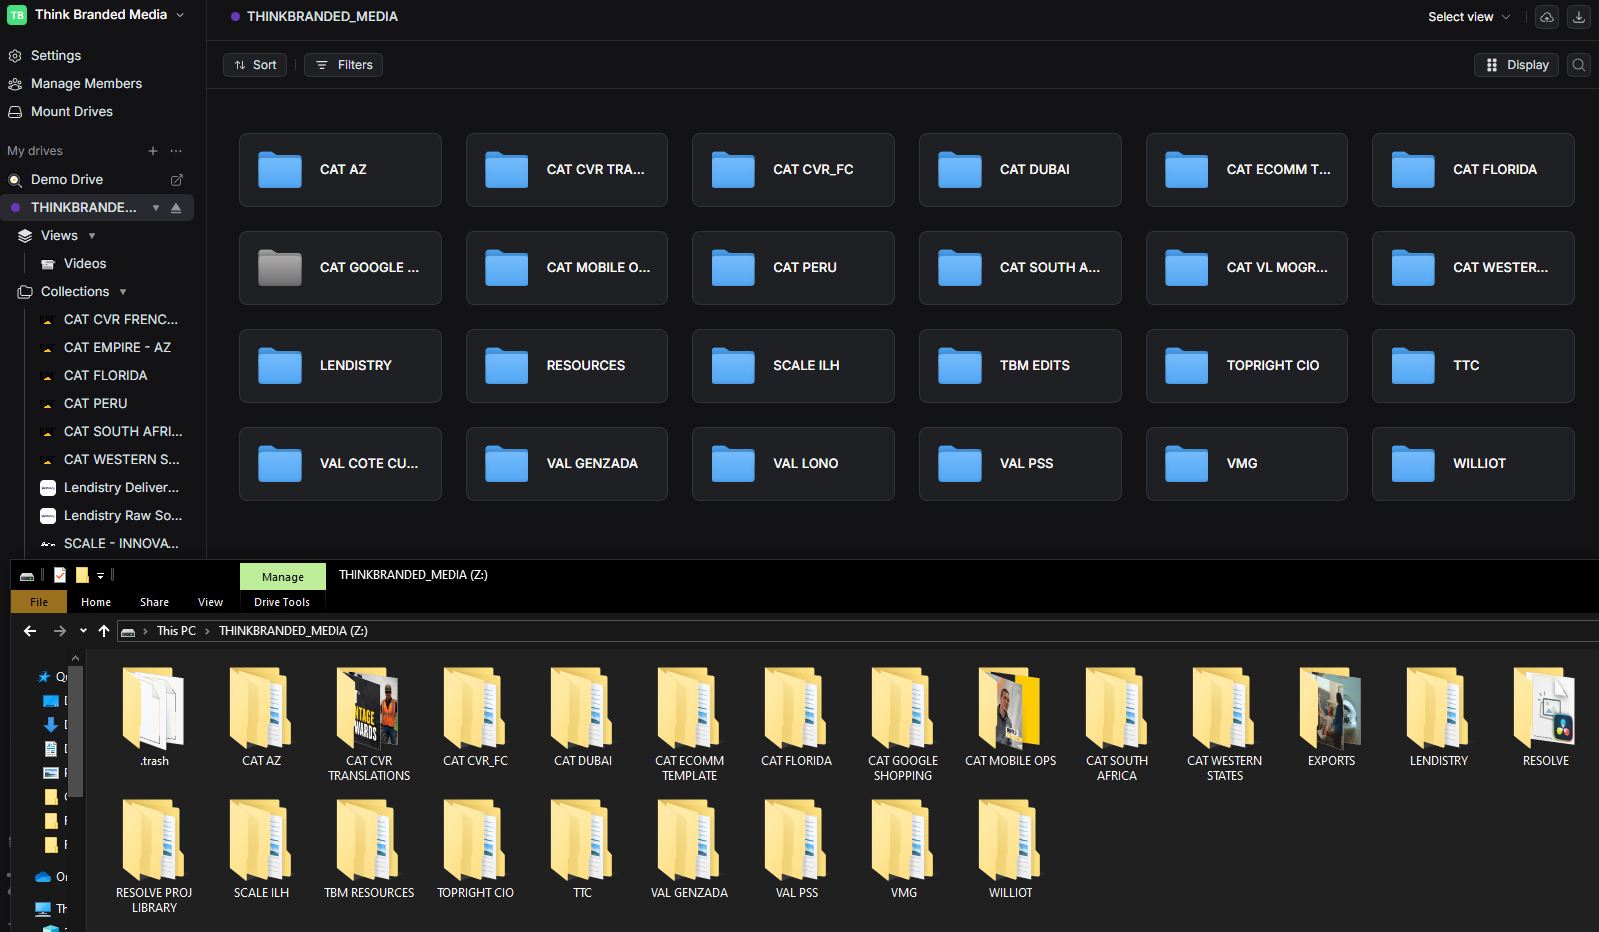Click Explorer back arrow
The height and width of the screenshot is (932, 1599).
(x=30, y=631)
